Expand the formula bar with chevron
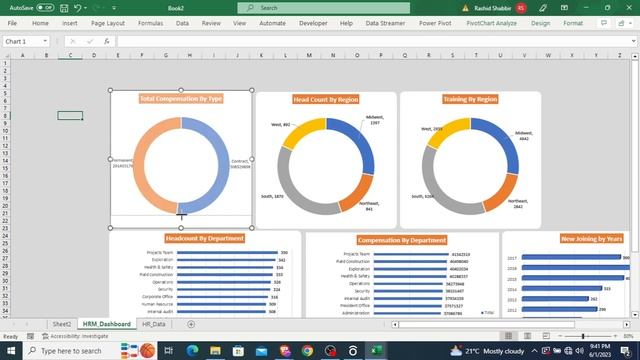This screenshot has height=360, width=640. pyautogui.click(x=633, y=41)
